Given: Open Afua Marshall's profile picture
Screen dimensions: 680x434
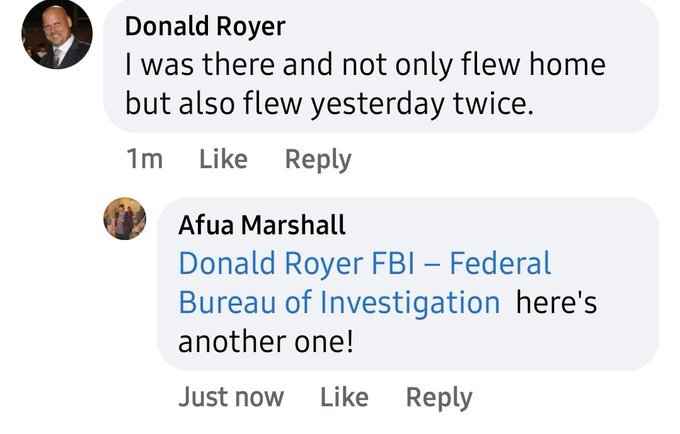Looking at the screenshot, I should click(x=124, y=218).
